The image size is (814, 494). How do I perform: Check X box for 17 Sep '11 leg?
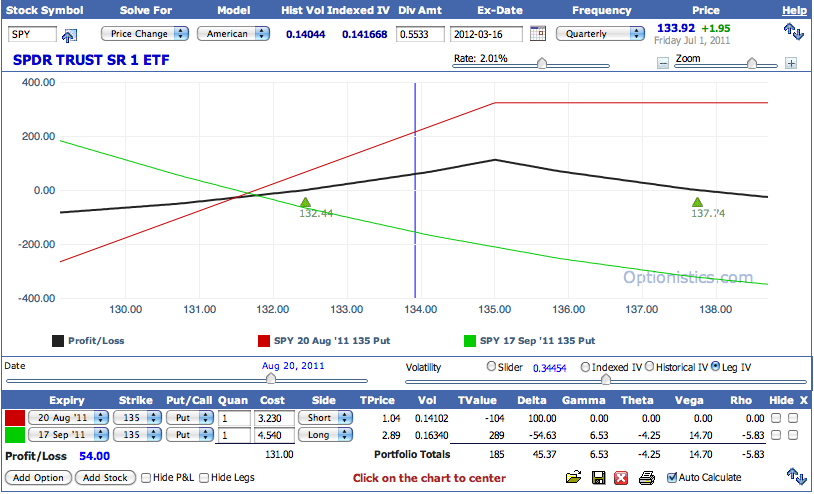[x=793, y=435]
